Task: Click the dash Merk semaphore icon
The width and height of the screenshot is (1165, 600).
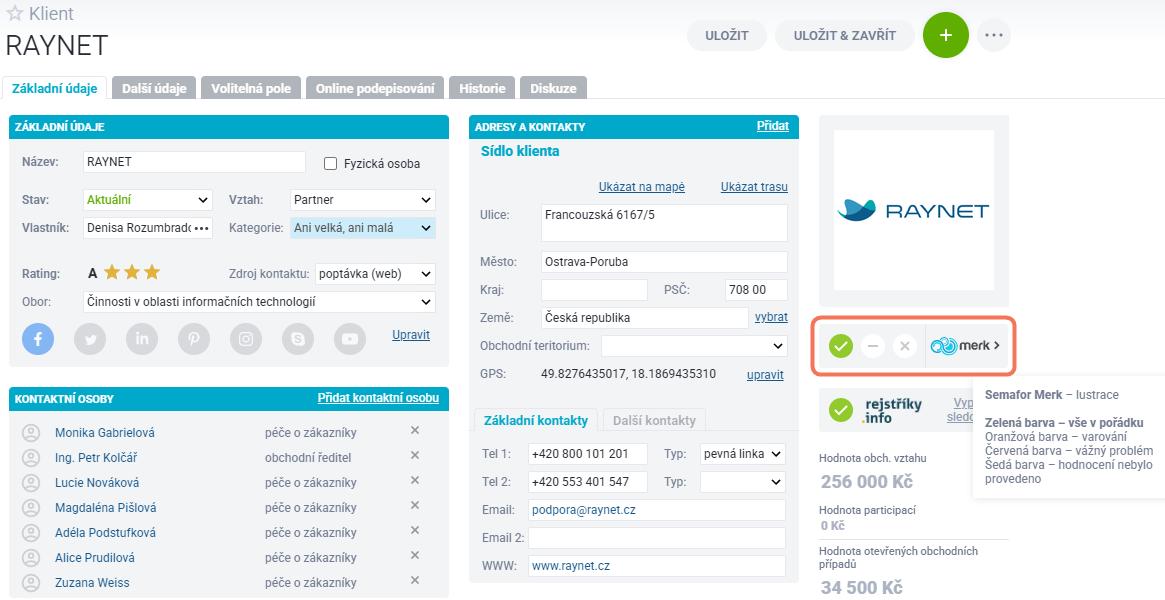Action: tap(872, 345)
